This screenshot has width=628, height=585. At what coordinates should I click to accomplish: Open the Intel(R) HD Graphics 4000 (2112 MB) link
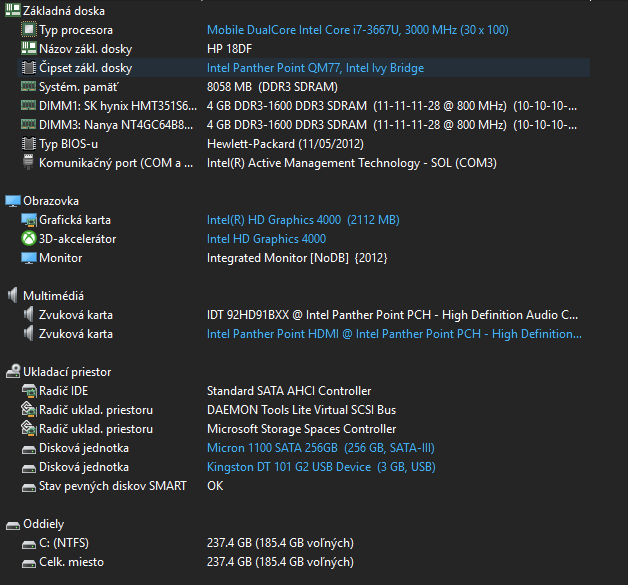[303, 220]
